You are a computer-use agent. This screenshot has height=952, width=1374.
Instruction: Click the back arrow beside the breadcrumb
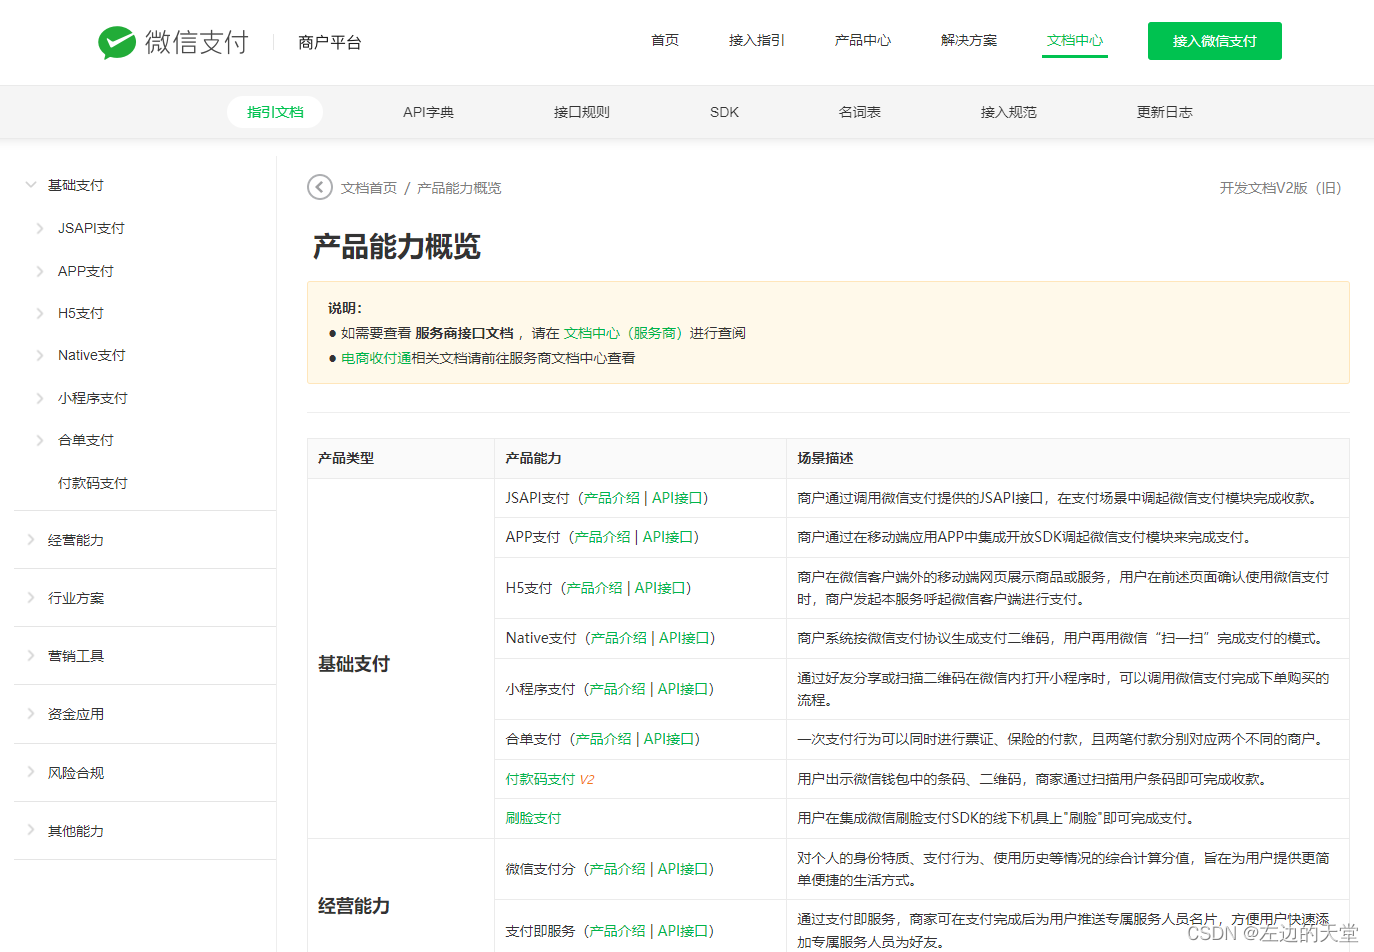pos(319,187)
